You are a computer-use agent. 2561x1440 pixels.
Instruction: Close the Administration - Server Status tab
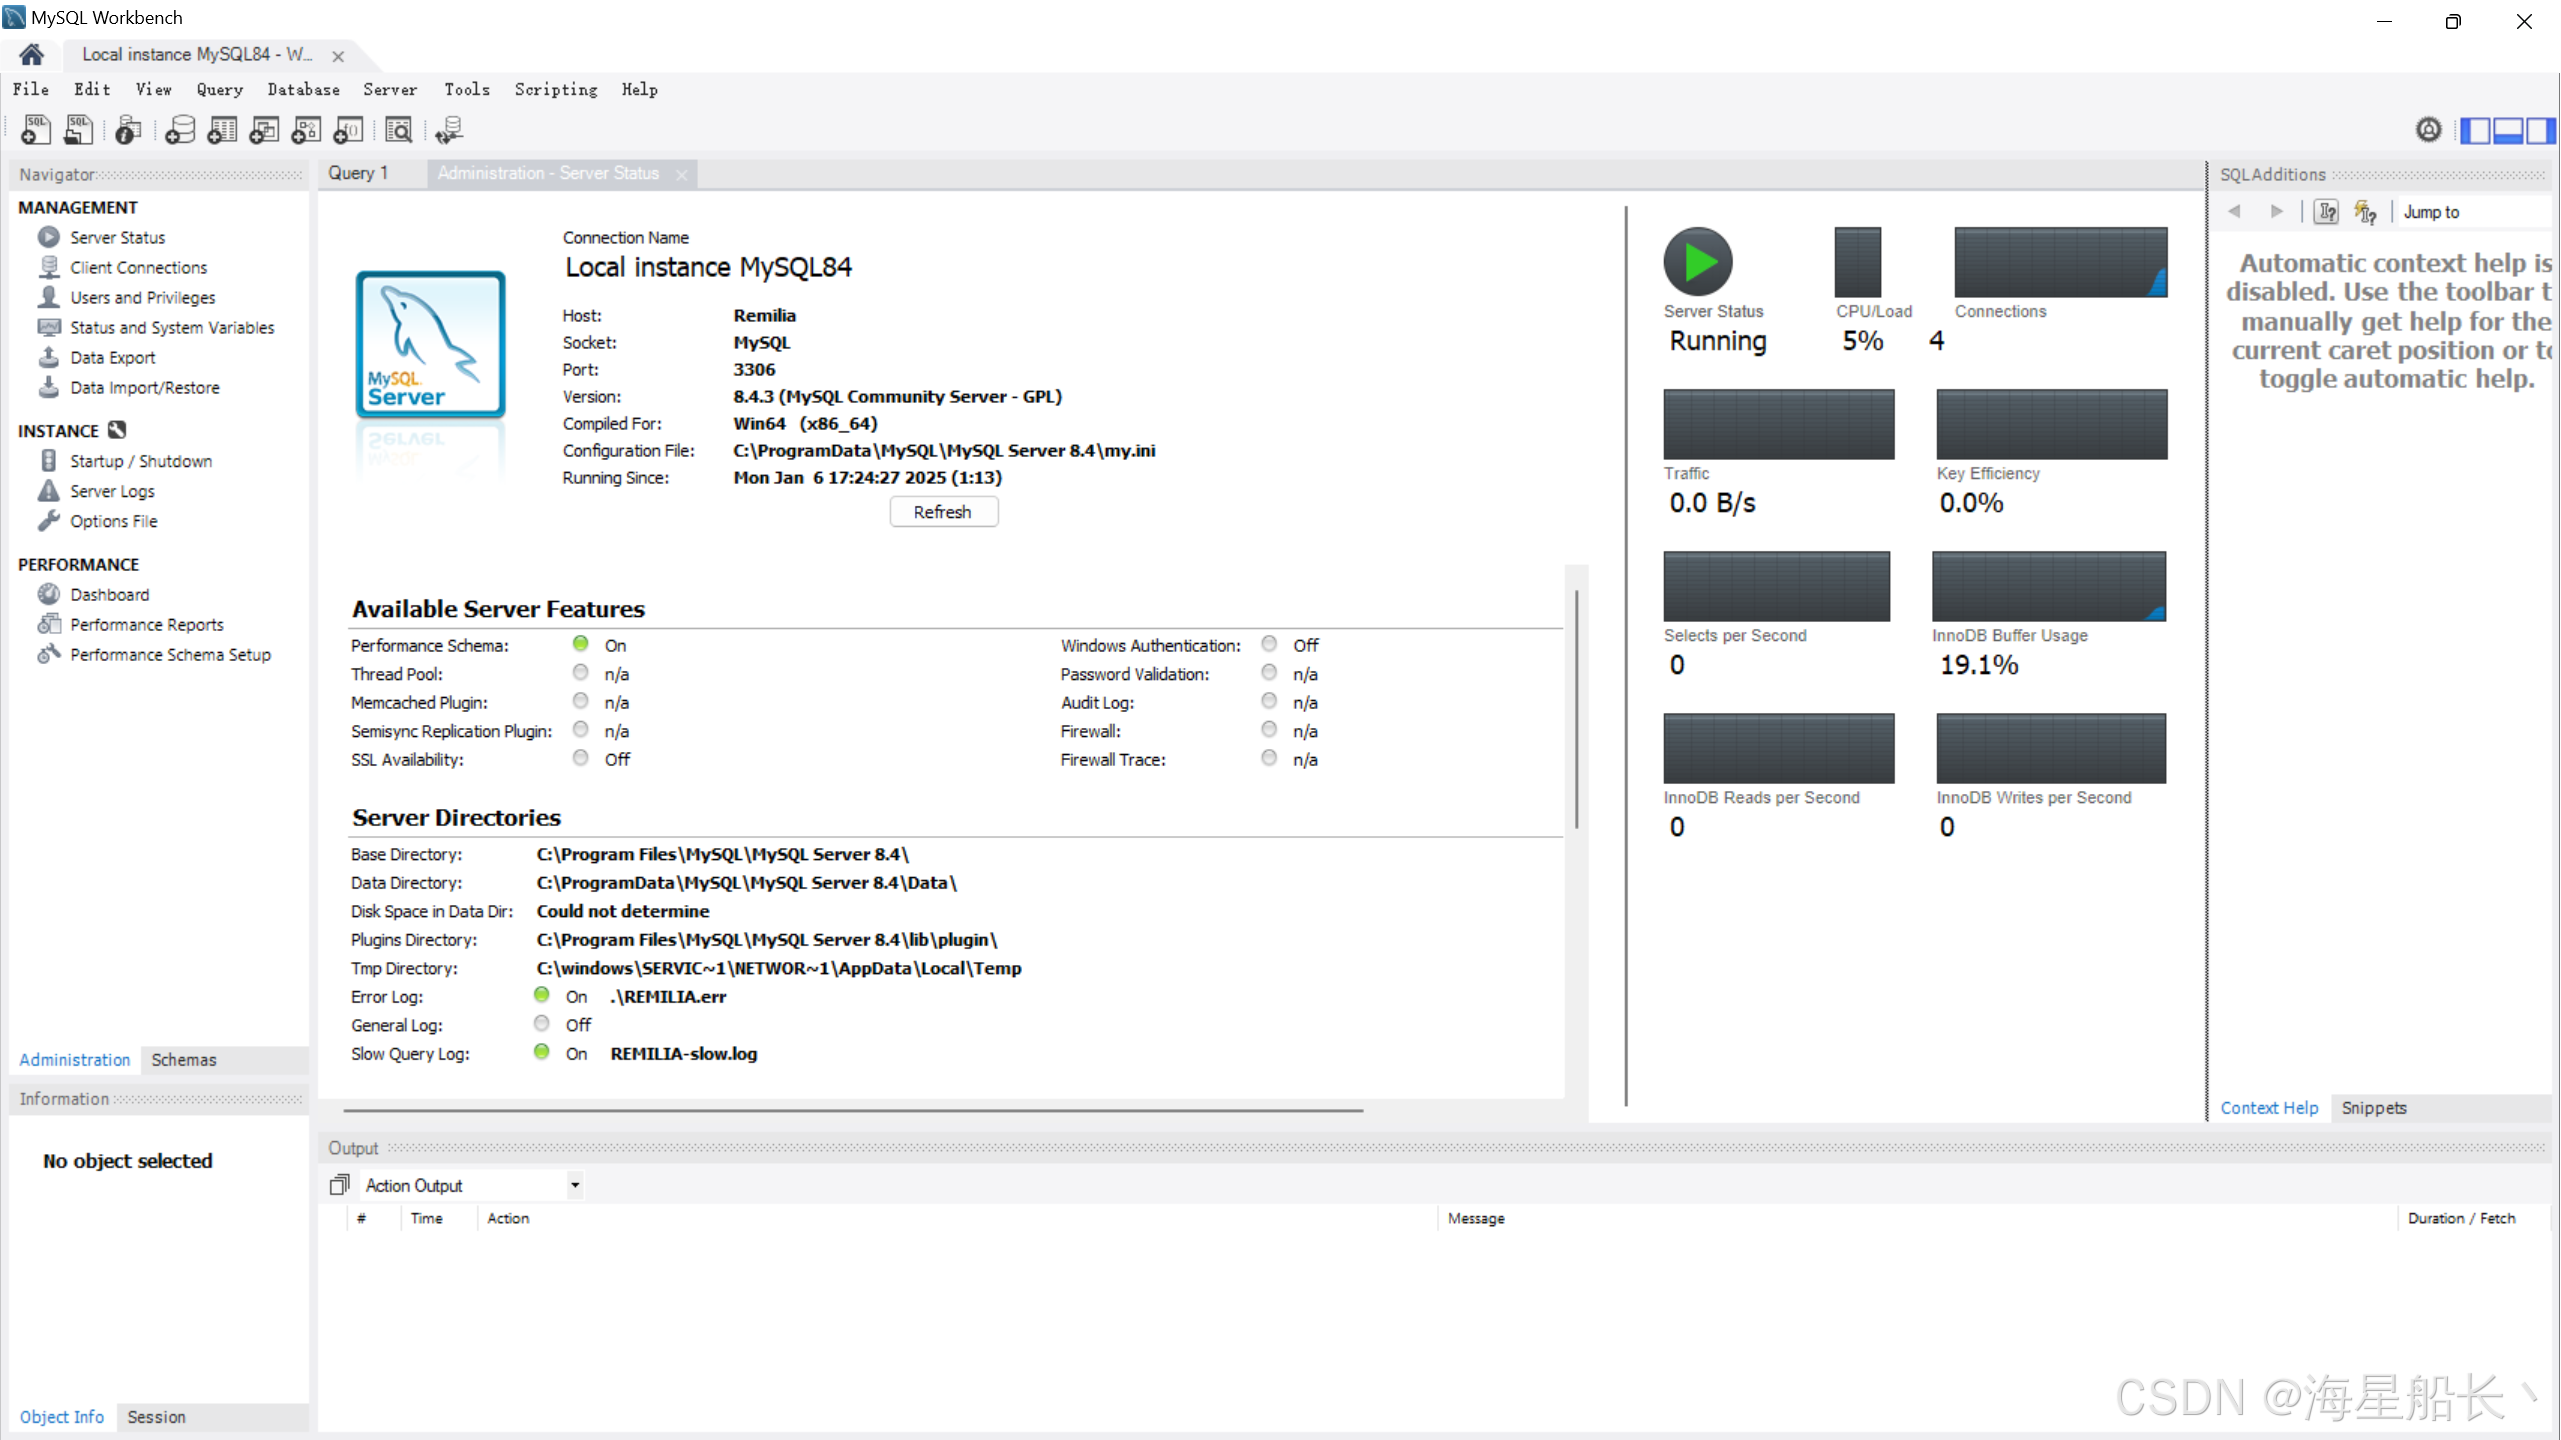coord(682,174)
